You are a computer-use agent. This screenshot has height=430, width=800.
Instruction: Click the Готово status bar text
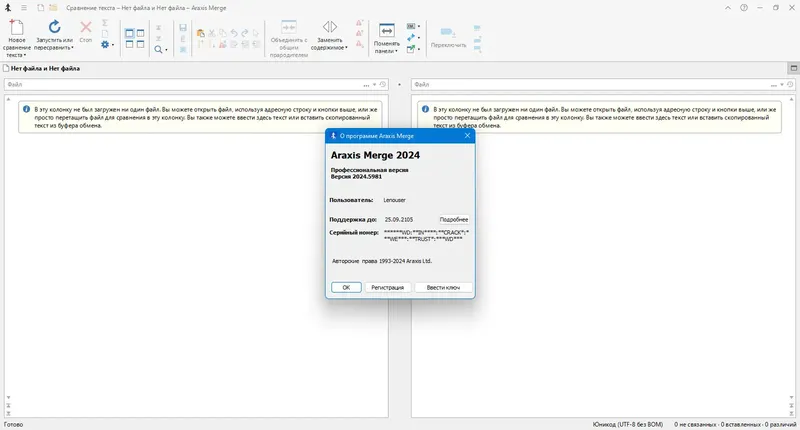coord(13,424)
